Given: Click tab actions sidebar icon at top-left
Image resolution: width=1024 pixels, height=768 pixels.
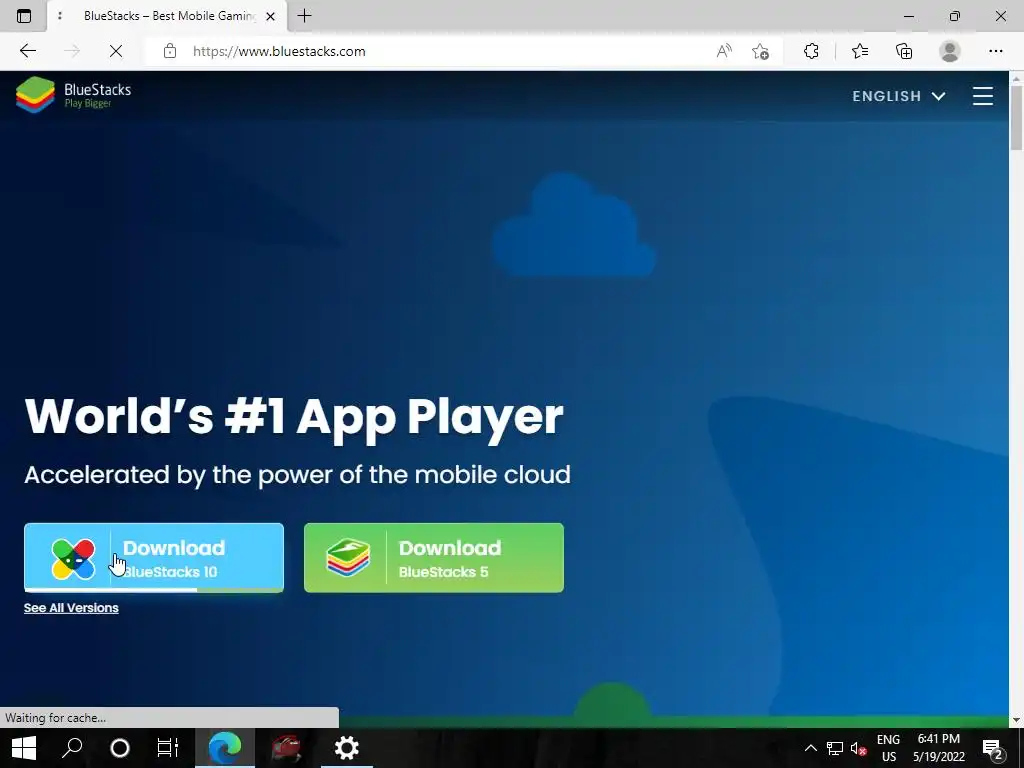Looking at the screenshot, I should 24,16.
